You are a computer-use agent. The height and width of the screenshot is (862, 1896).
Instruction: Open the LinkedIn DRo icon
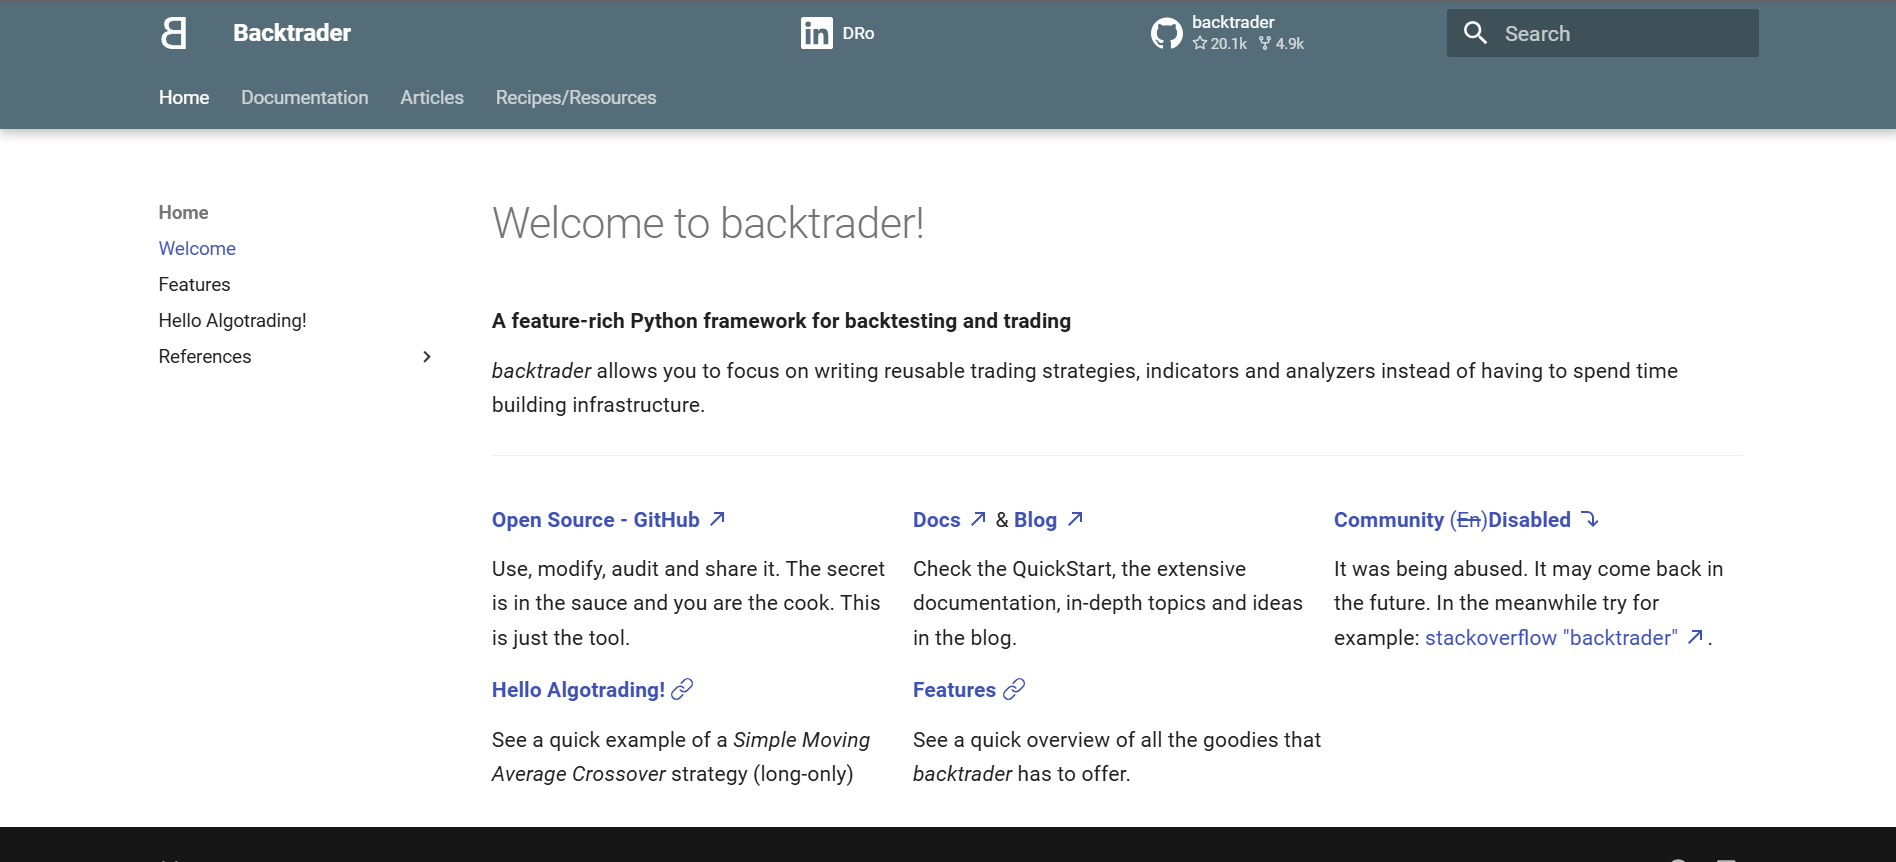pyautogui.click(x=816, y=33)
